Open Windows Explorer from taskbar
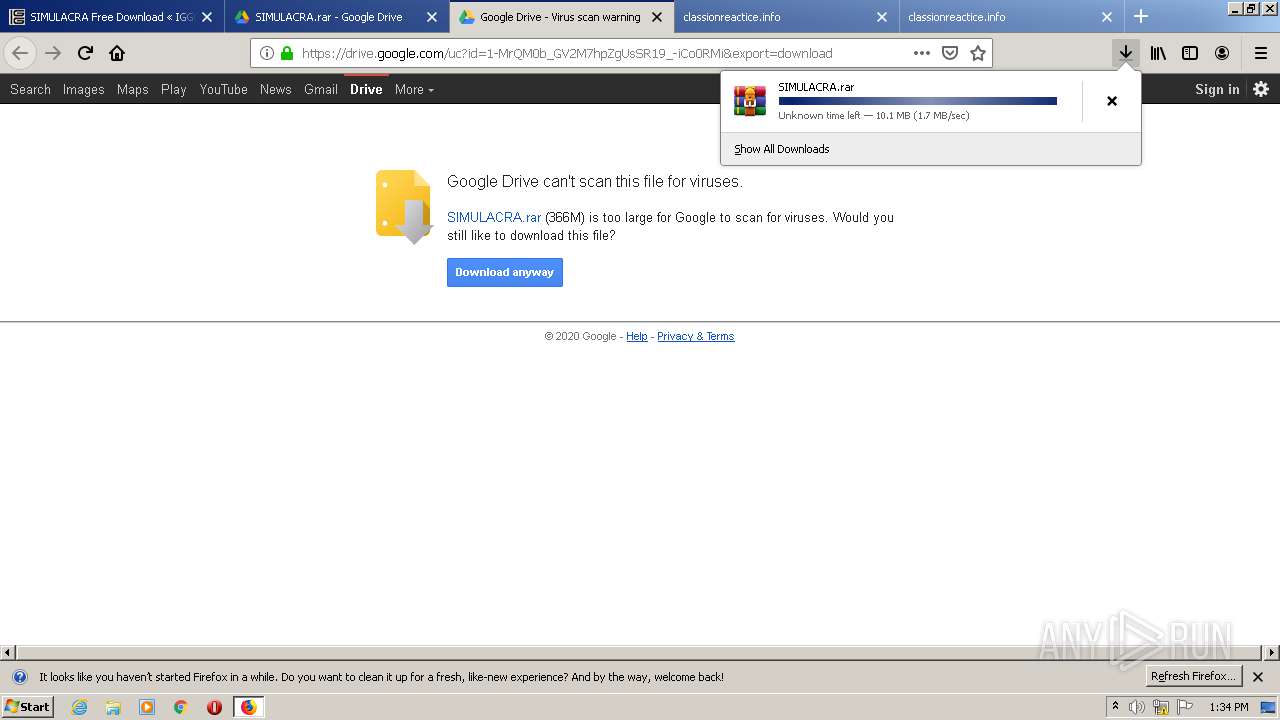Image resolution: width=1280 pixels, height=720 pixels. [x=113, y=707]
